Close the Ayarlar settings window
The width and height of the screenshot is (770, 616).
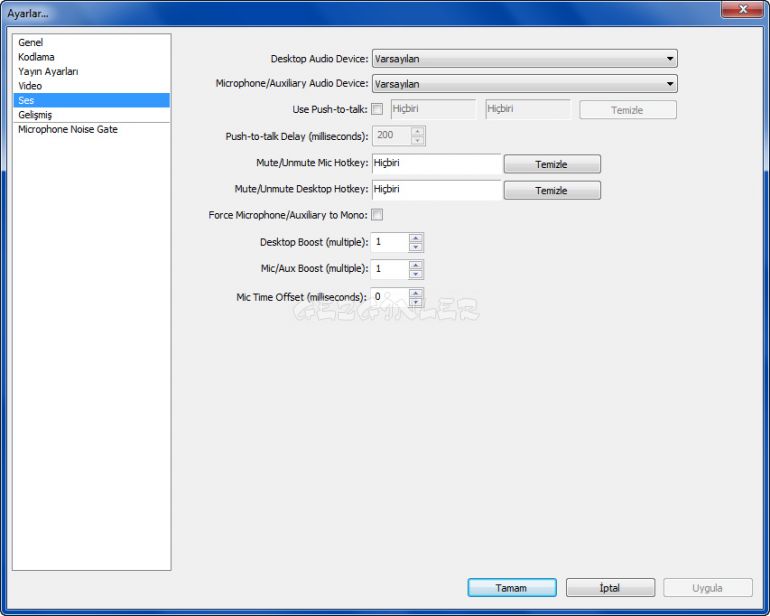point(741,9)
